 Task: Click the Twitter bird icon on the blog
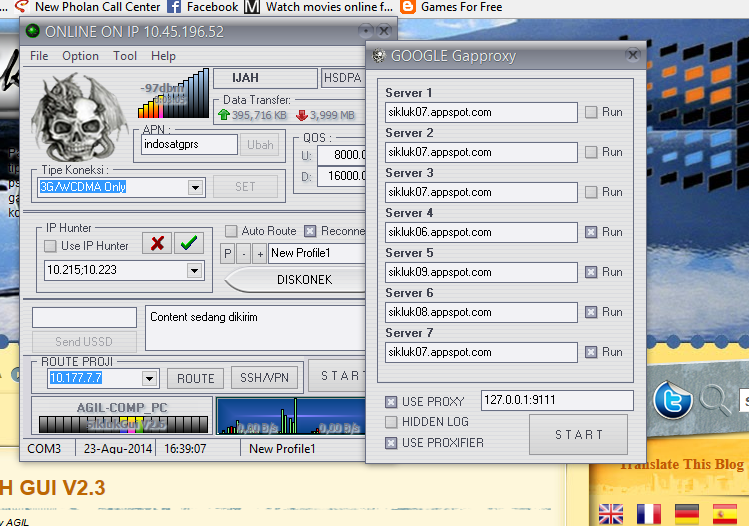673,400
